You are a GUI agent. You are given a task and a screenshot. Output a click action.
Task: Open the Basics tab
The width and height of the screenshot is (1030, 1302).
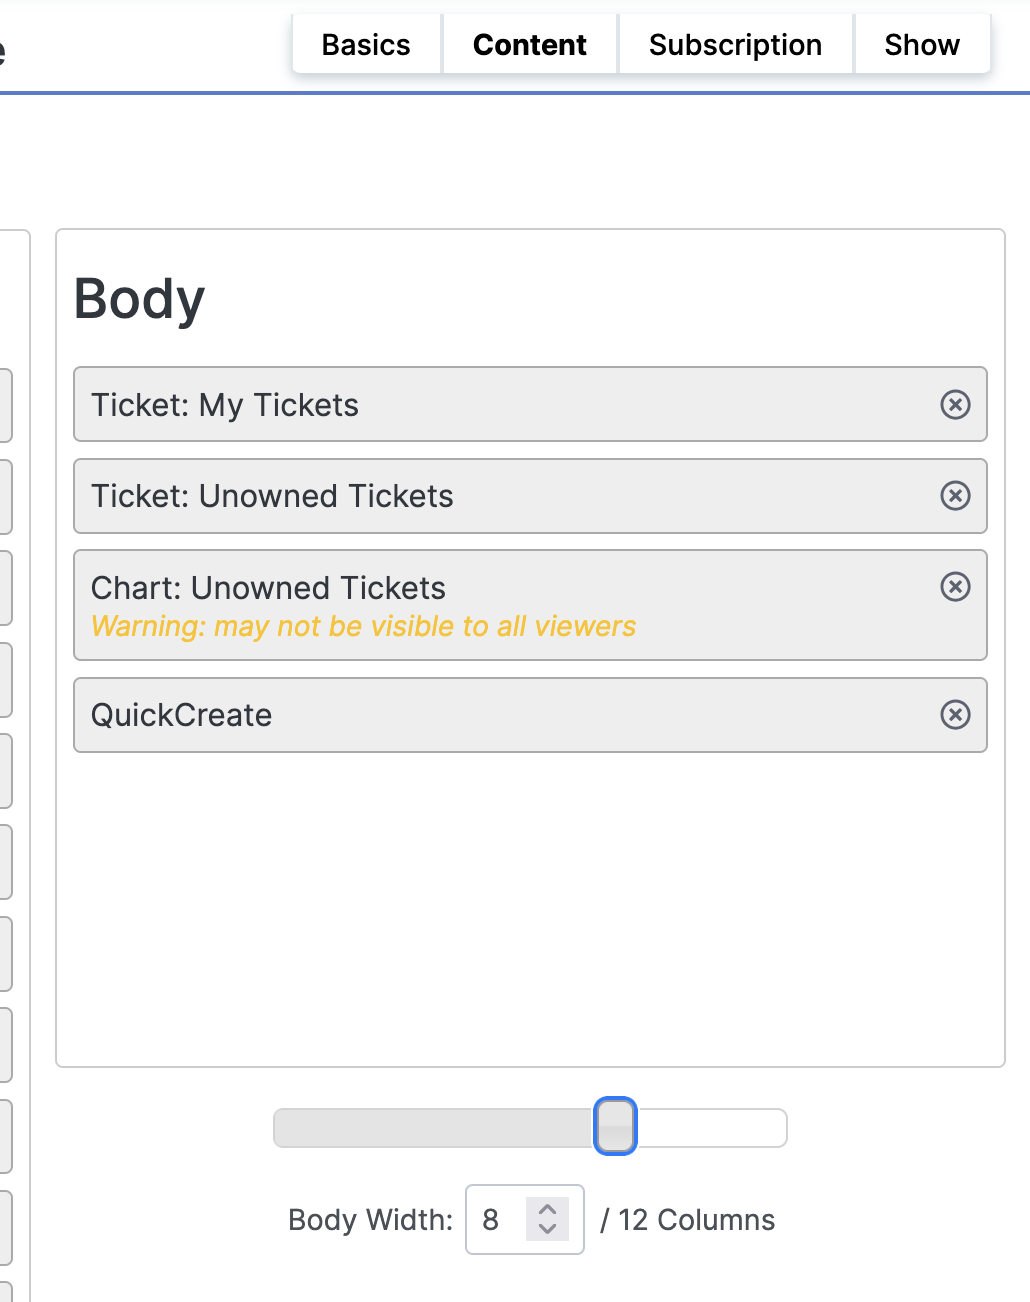pos(366,45)
